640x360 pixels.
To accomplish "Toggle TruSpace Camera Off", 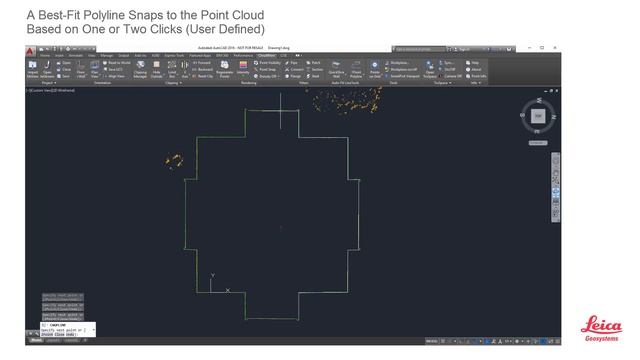I will (450, 76).
